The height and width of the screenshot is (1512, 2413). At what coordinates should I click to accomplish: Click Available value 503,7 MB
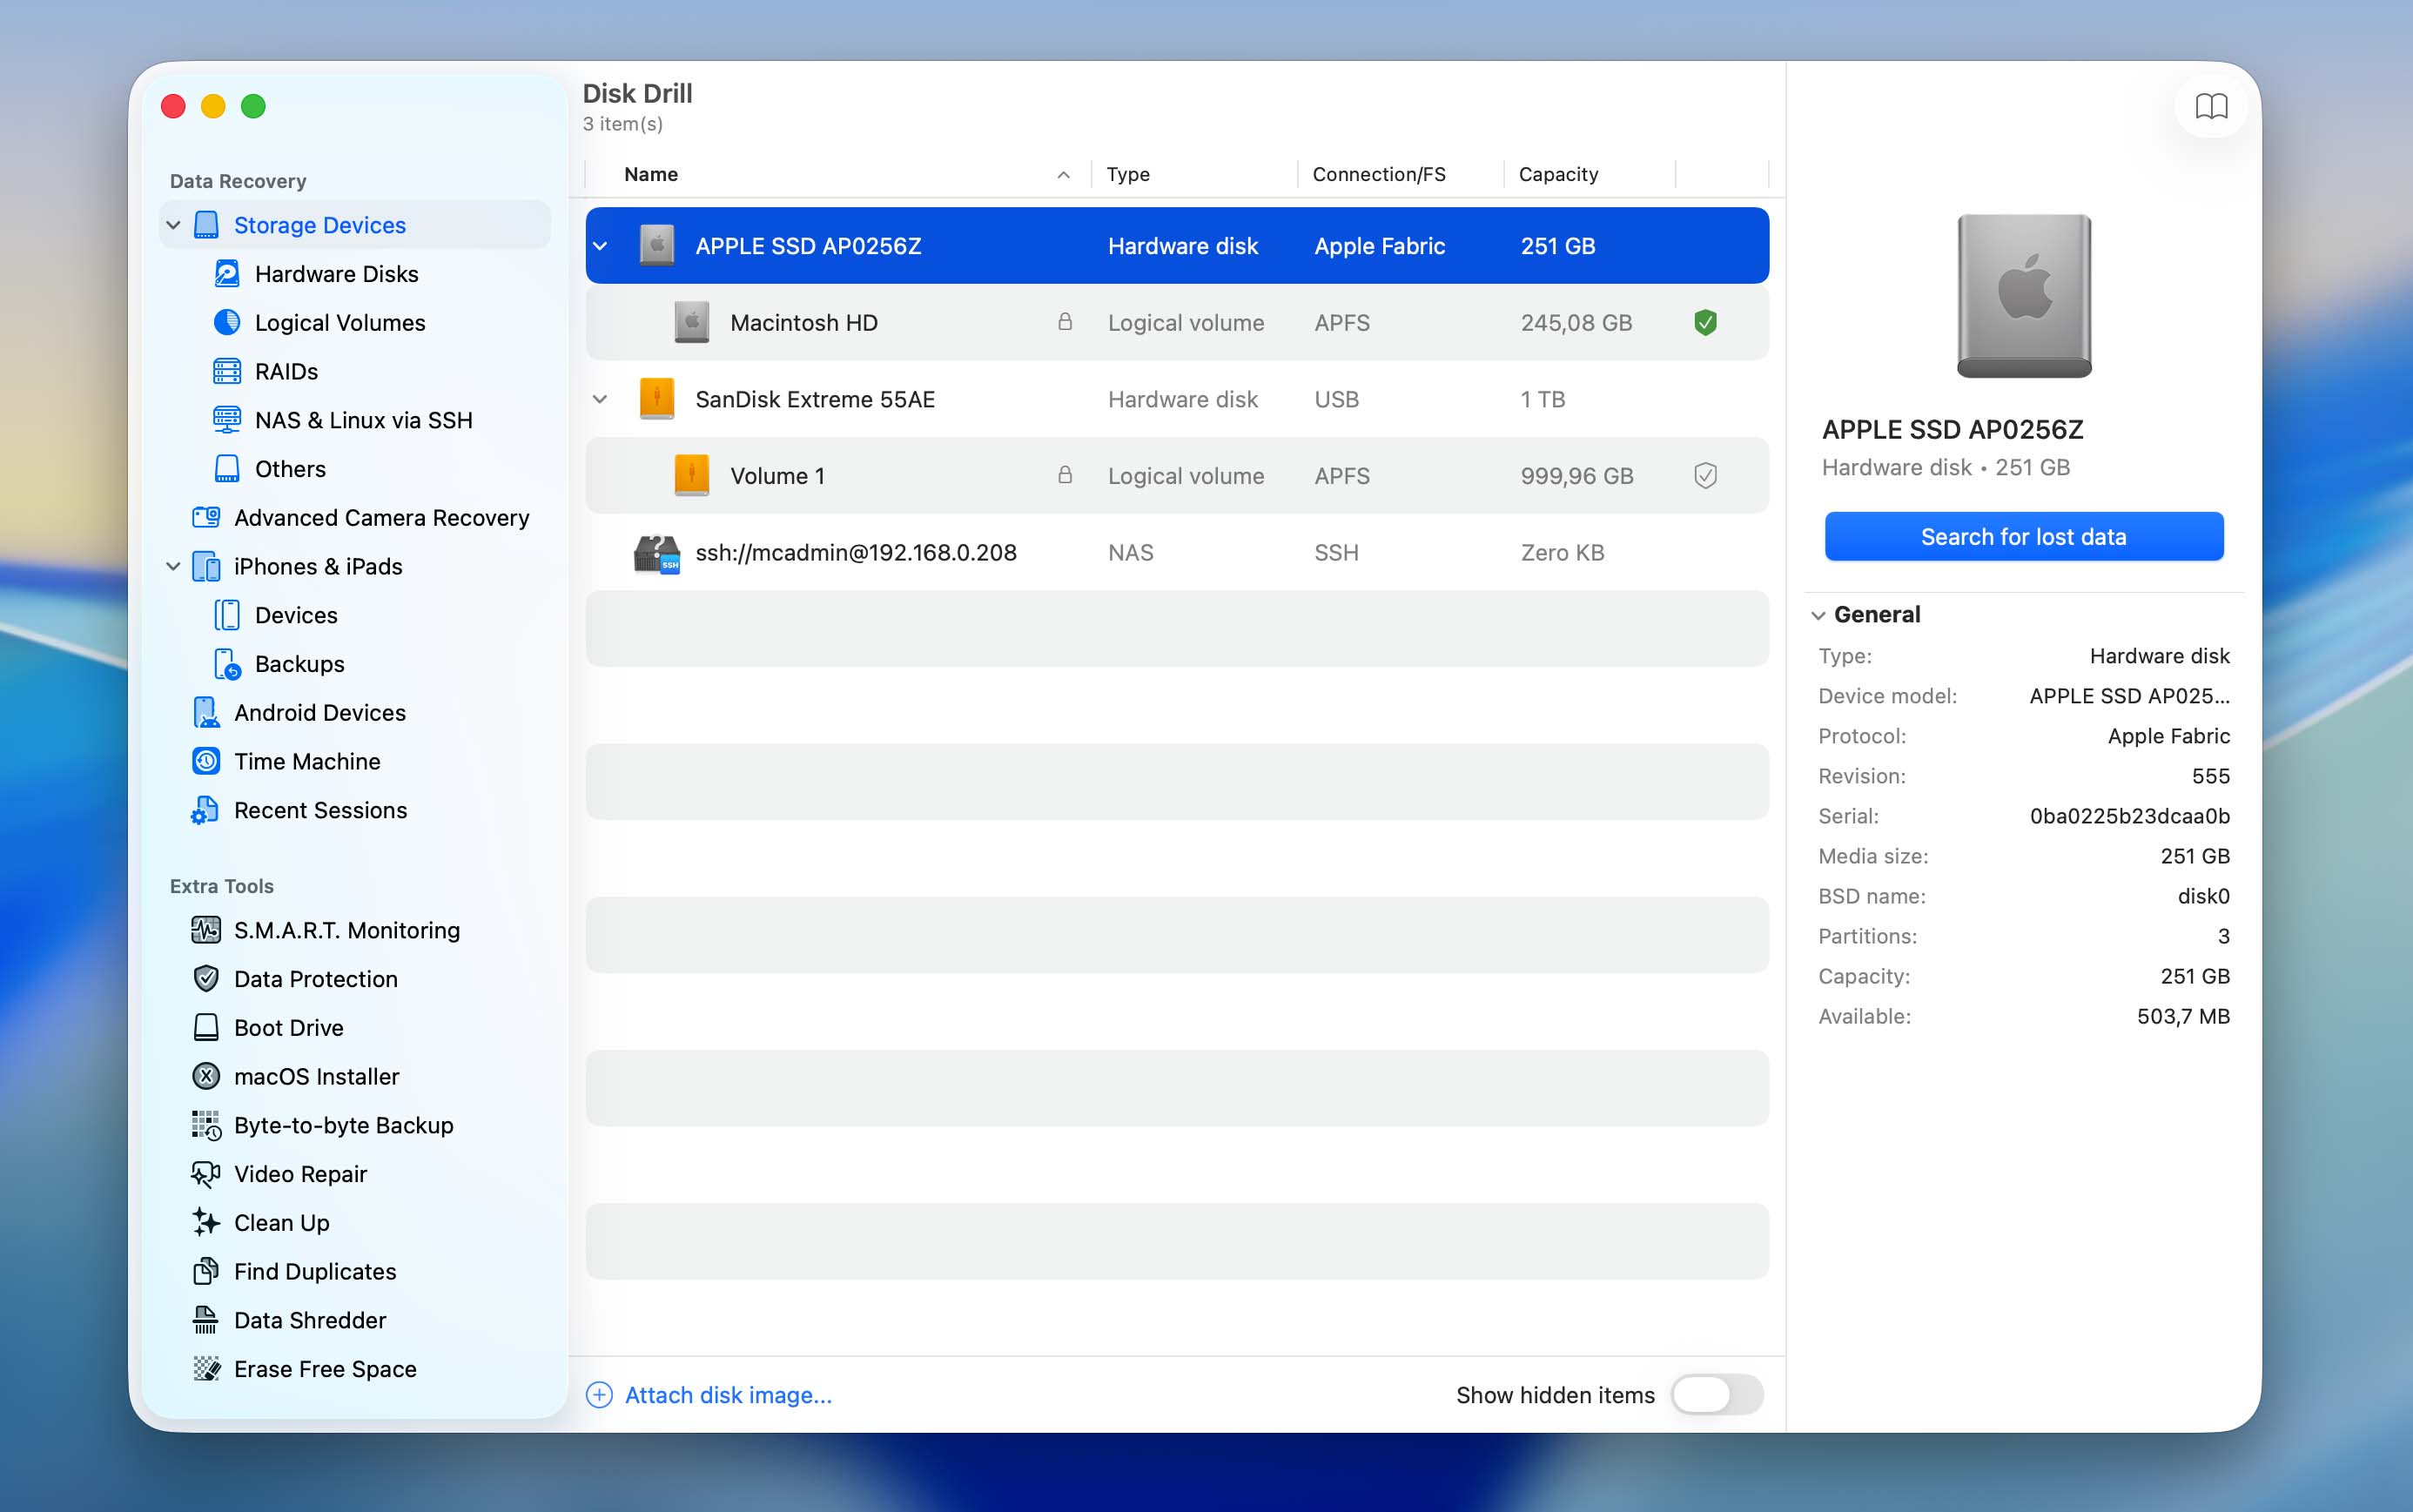(x=2183, y=1016)
